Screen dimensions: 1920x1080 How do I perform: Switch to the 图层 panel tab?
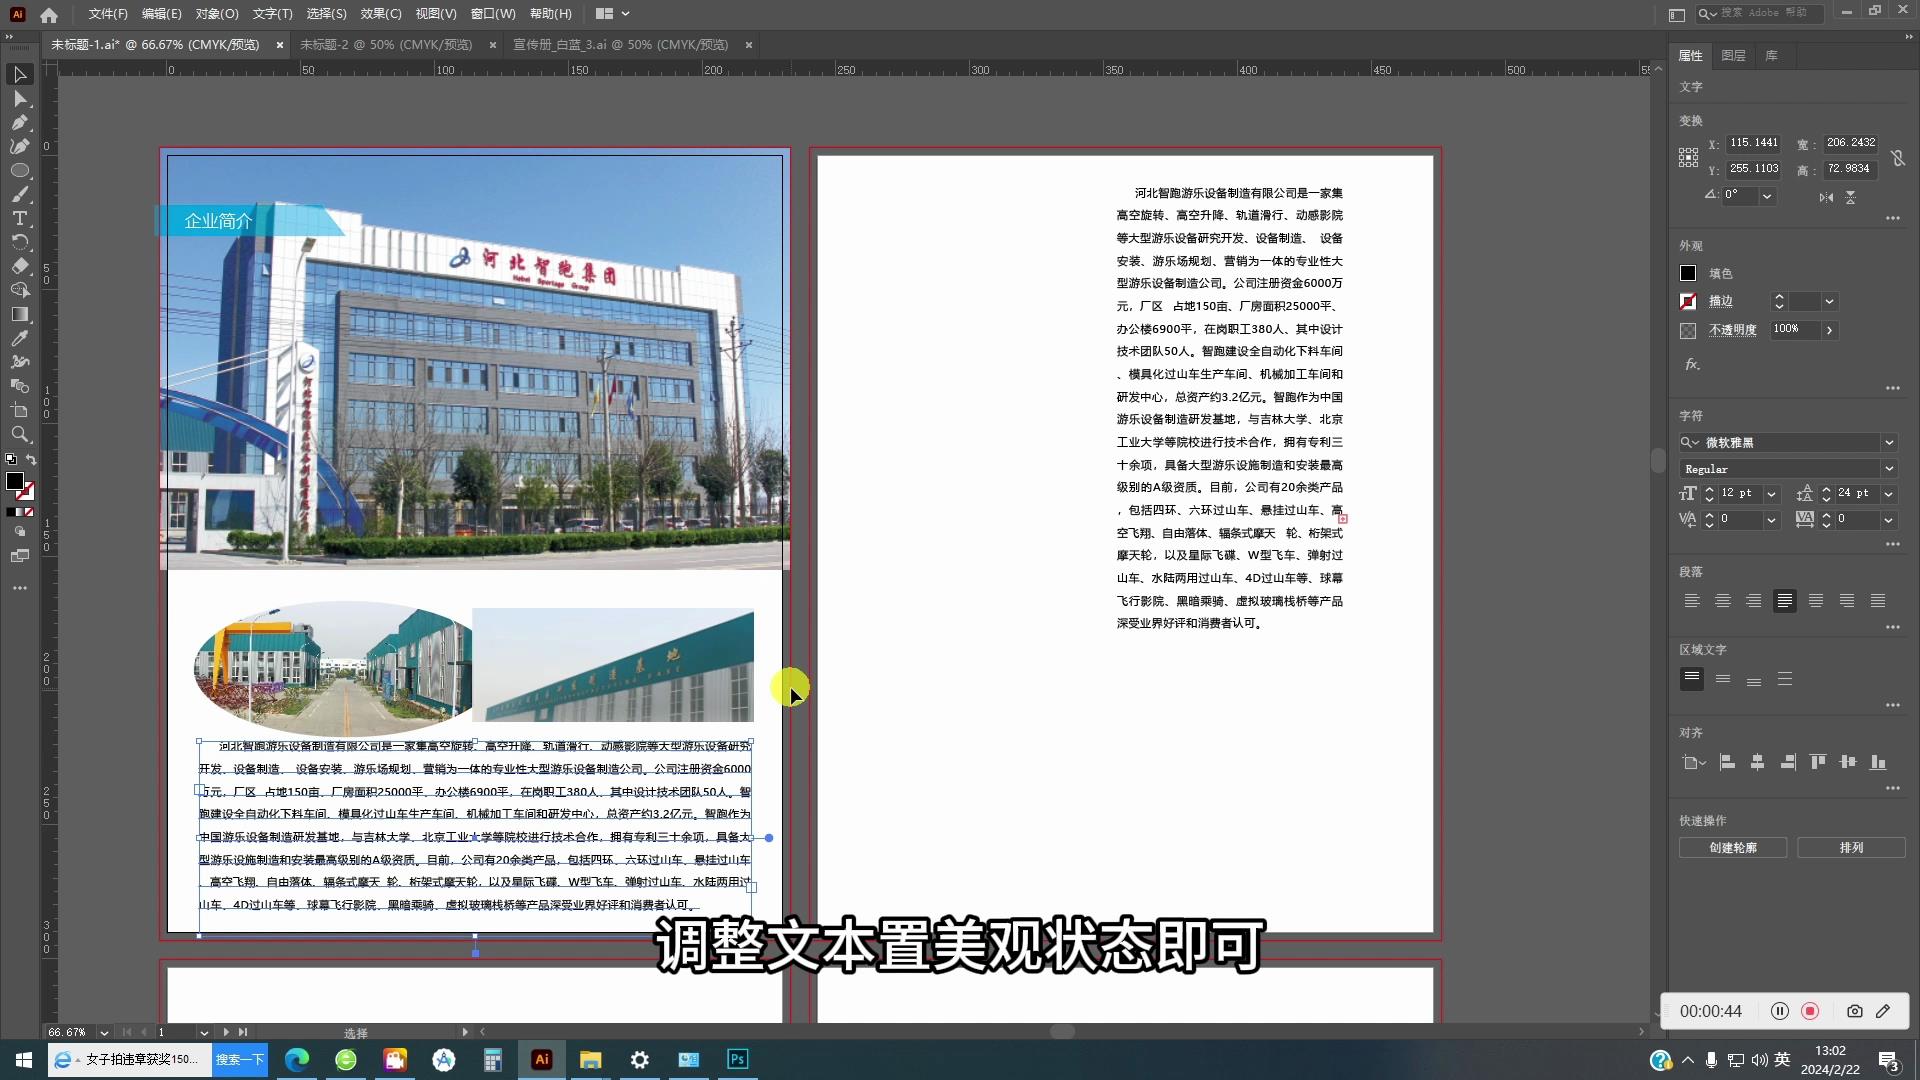coord(1733,56)
